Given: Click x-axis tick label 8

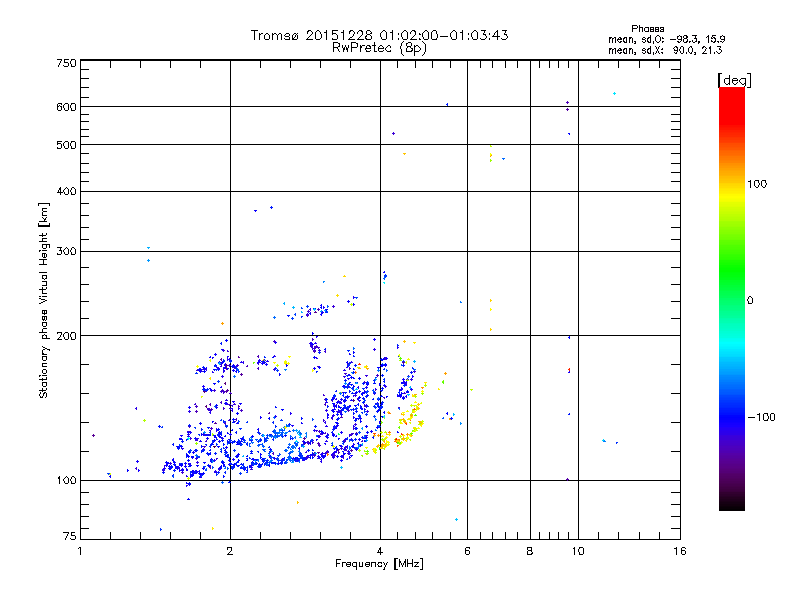Looking at the screenshot, I should click(x=530, y=551).
